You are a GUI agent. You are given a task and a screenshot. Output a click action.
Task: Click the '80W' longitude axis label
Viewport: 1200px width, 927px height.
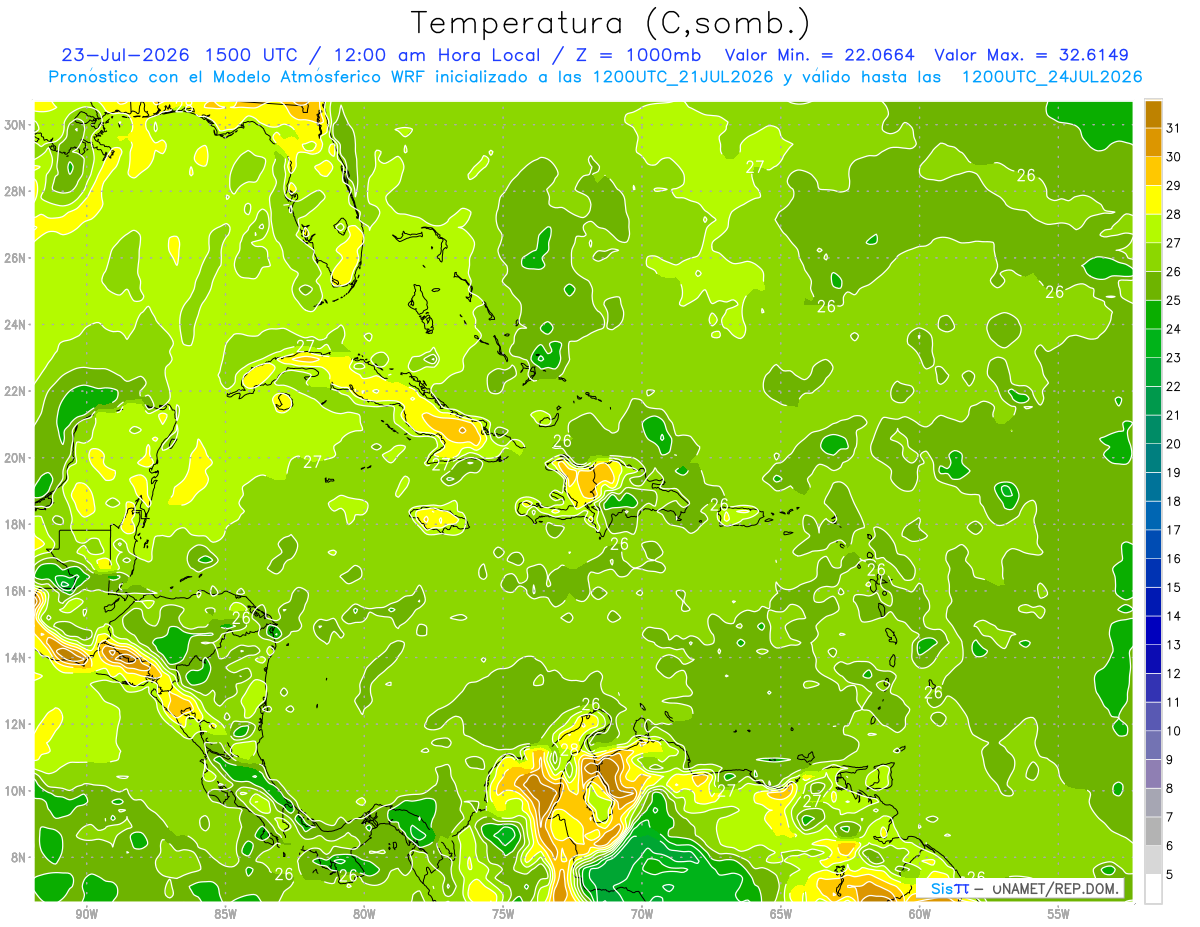coord(364,914)
